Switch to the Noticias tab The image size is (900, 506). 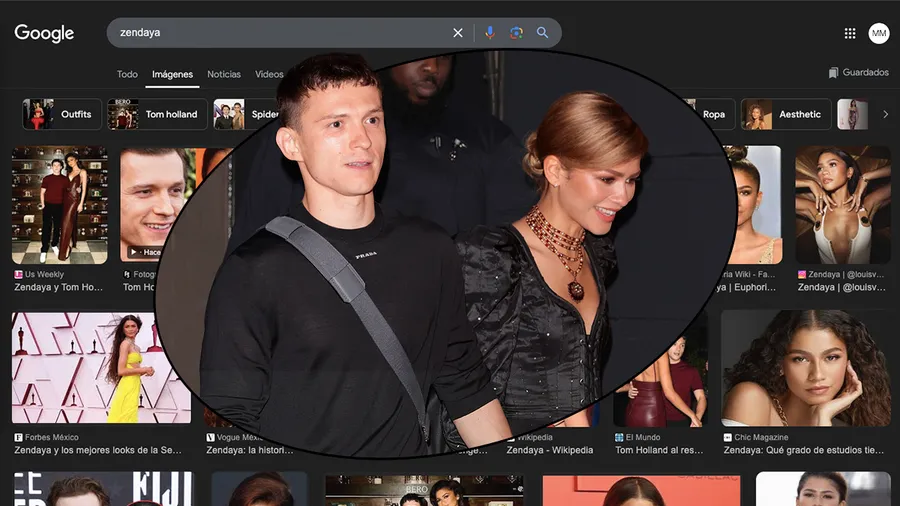click(x=224, y=74)
